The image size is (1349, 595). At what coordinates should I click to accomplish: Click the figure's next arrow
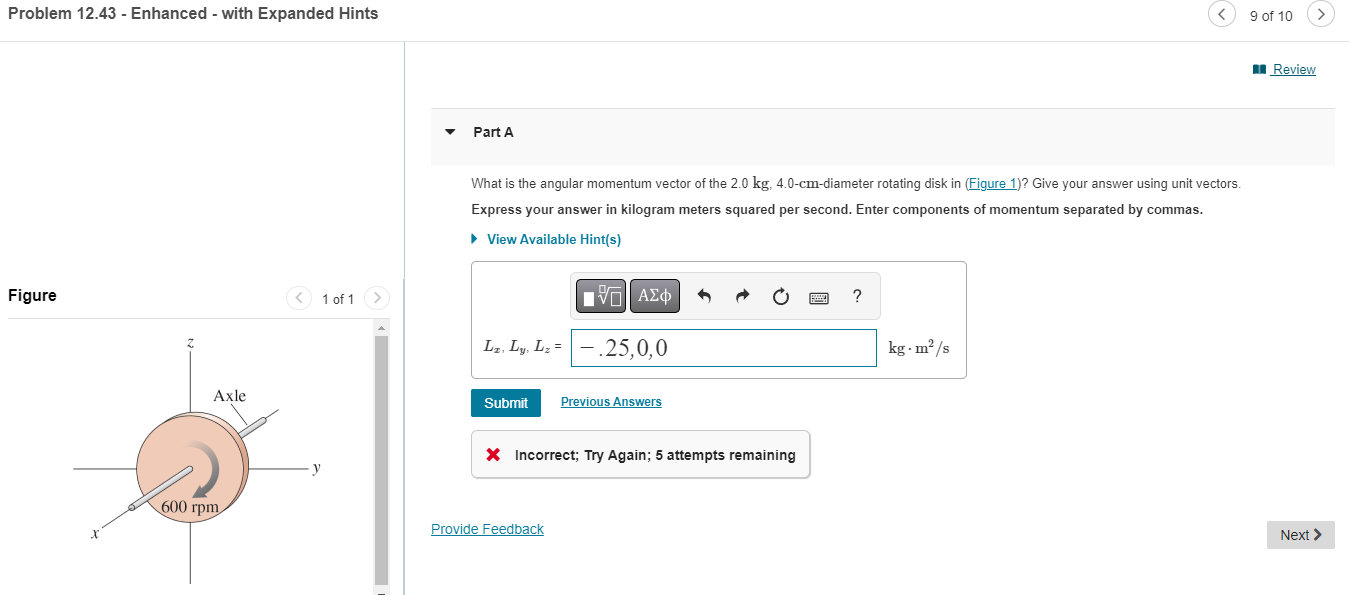coord(377,298)
